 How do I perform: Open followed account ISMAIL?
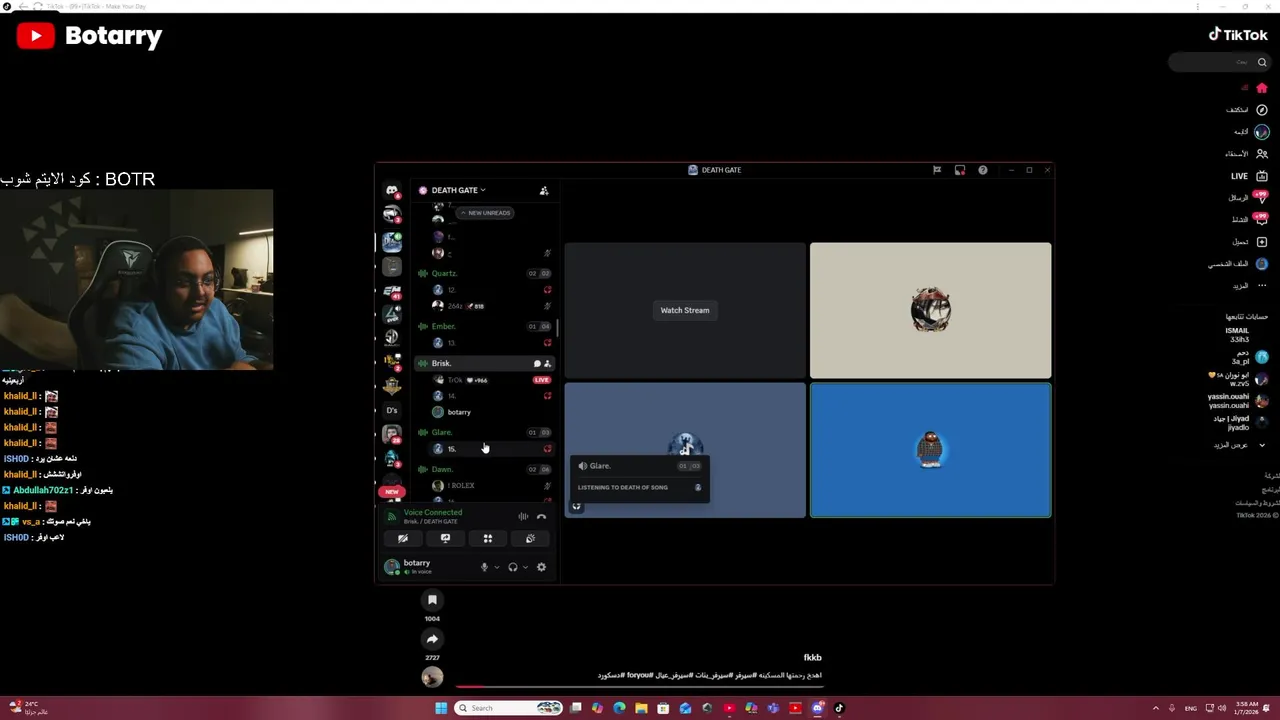pyautogui.click(x=1237, y=335)
